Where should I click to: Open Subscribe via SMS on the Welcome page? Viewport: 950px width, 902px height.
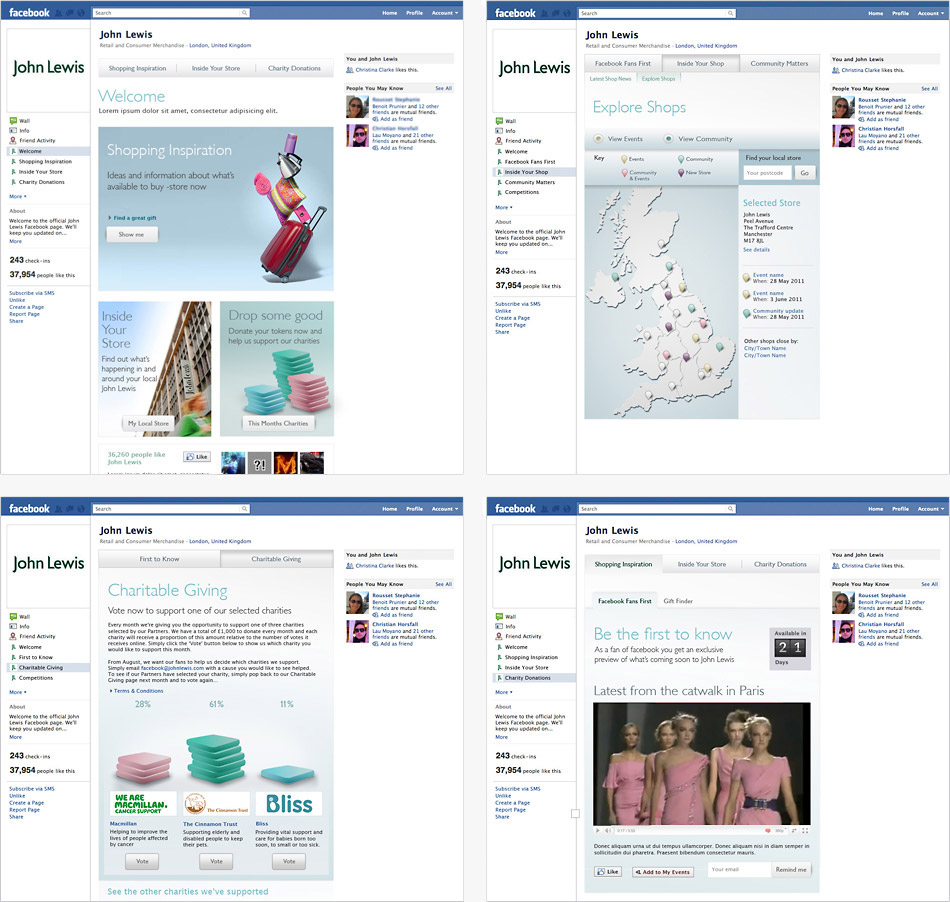point(32,293)
